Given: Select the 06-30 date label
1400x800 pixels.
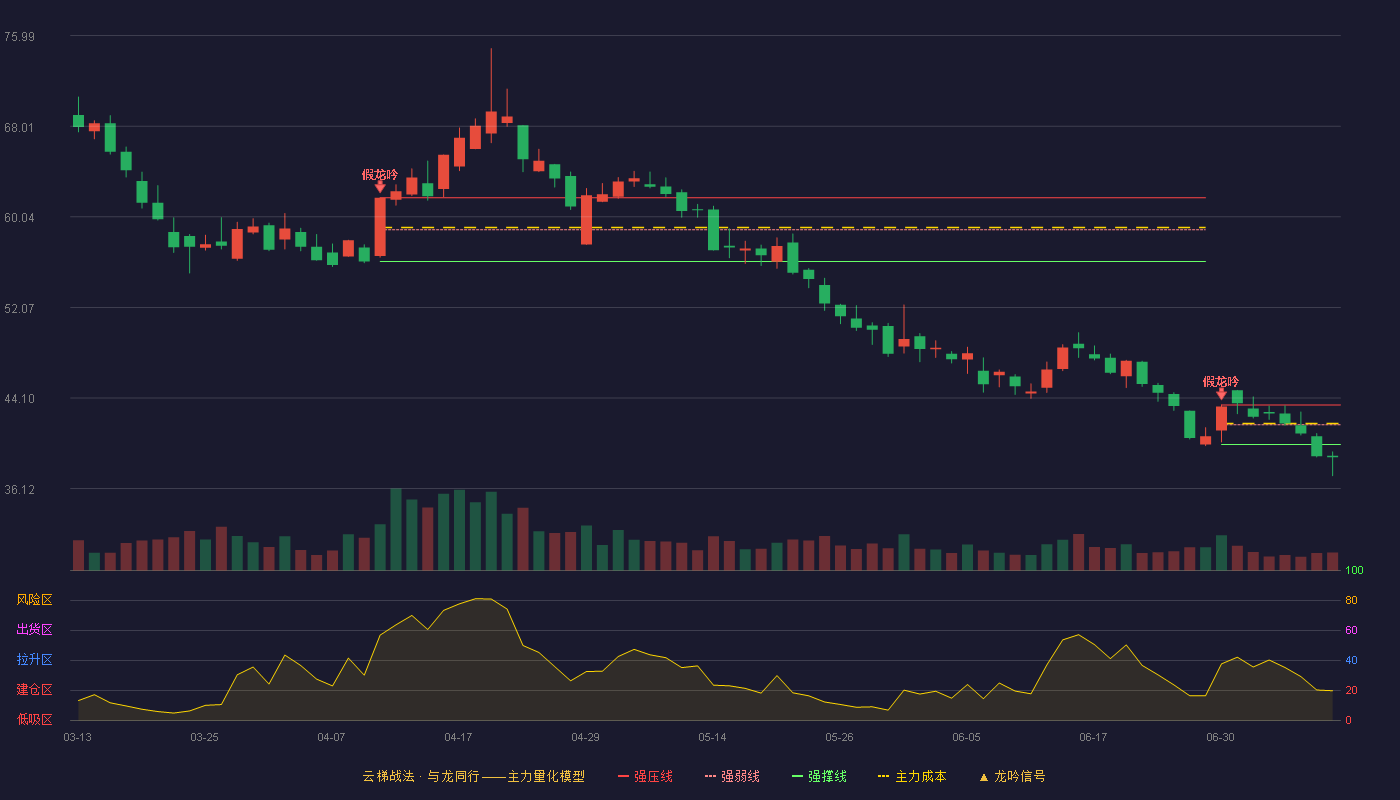Looking at the screenshot, I should [1220, 737].
